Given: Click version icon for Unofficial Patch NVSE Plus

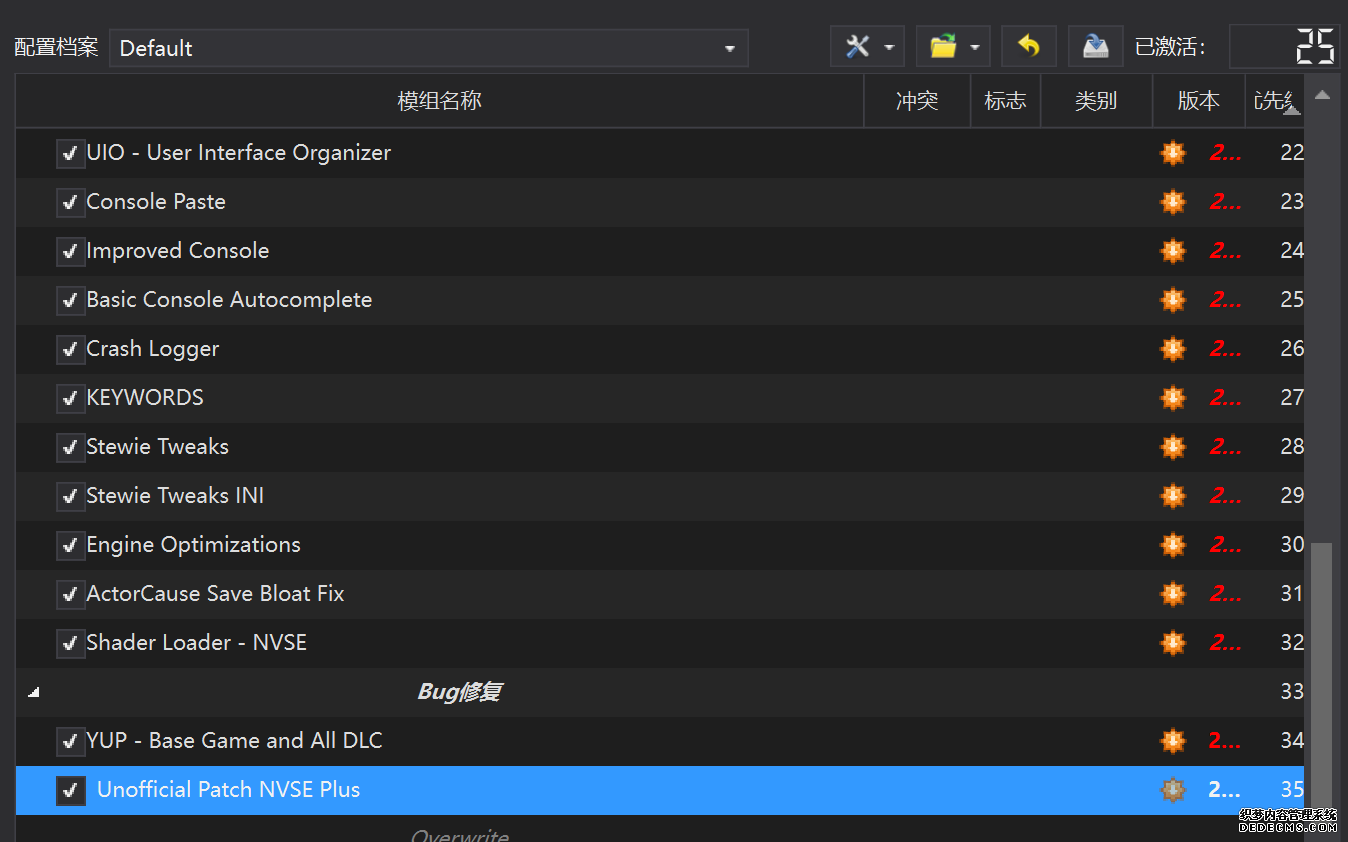Looking at the screenshot, I should (1172, 790).
